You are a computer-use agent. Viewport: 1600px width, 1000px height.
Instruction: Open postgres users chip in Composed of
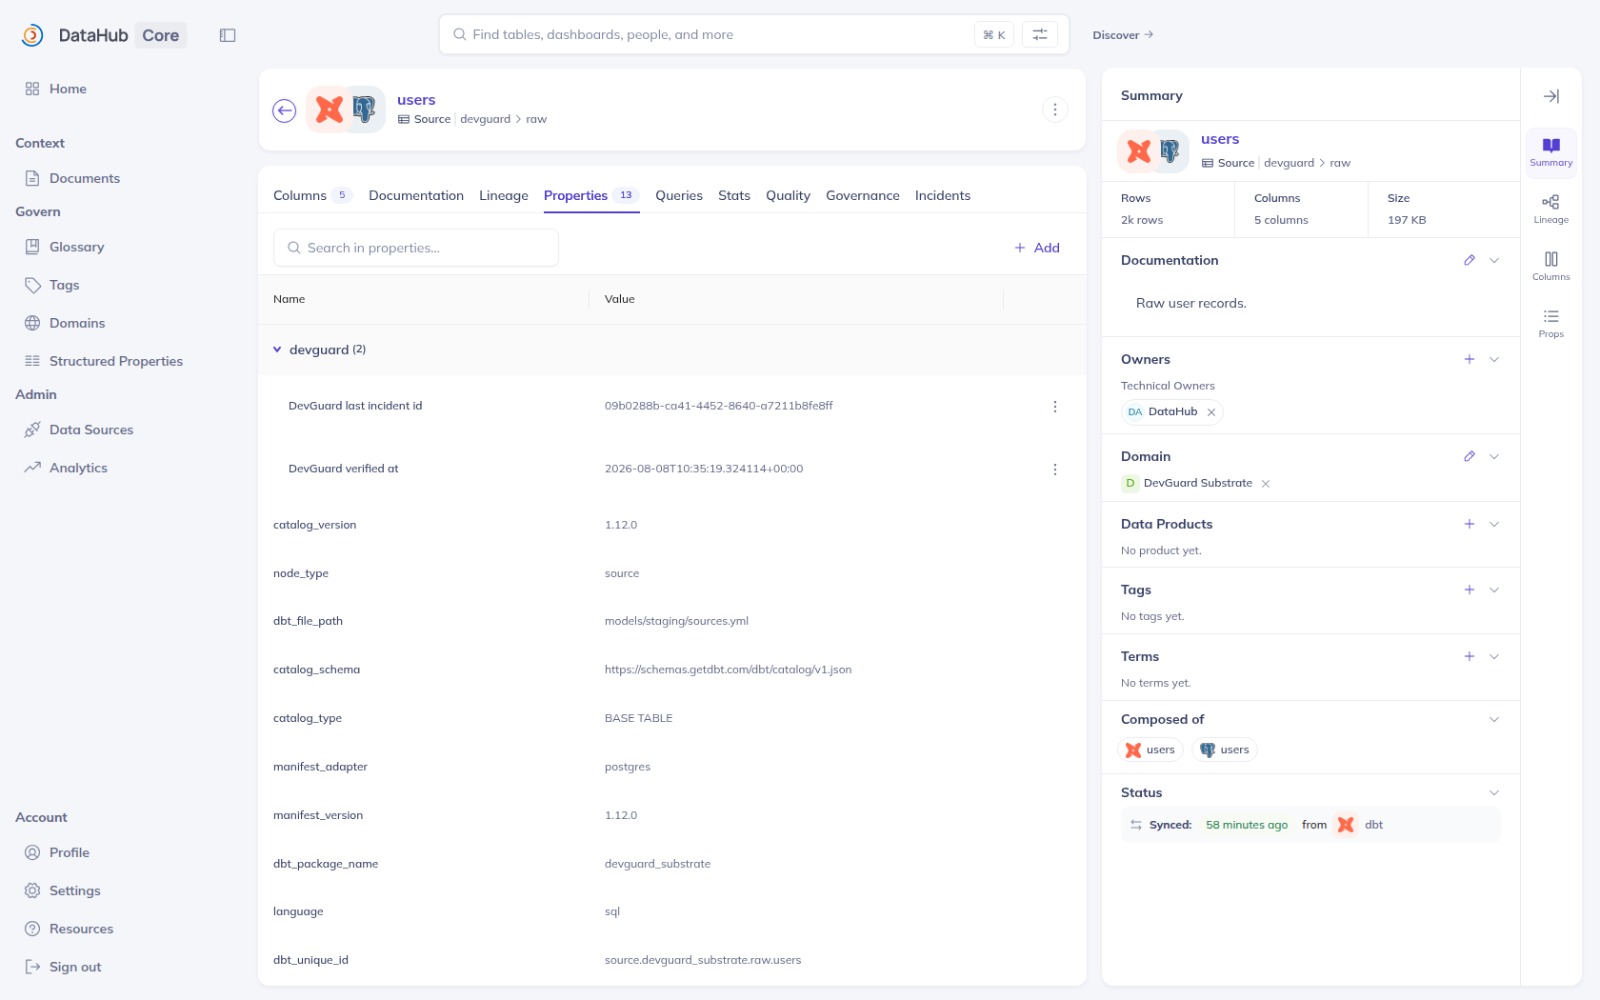[1225, 750]
